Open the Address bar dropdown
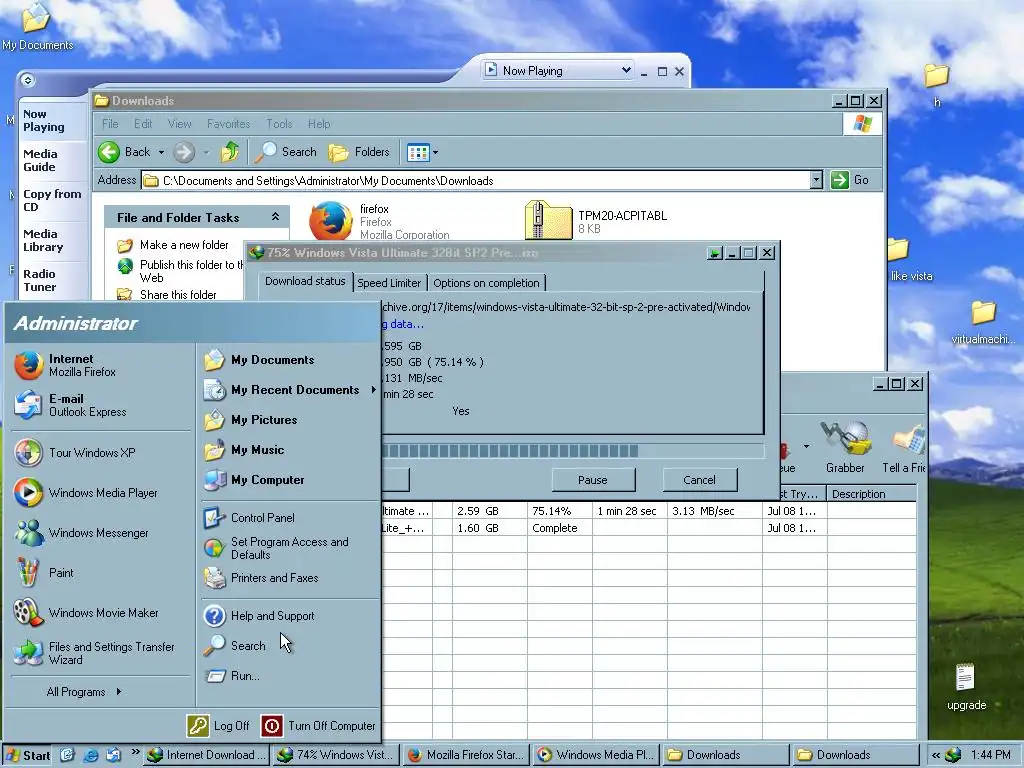Image resolution: width=1024 pixels, height=768 pixels. (x=816, y=180)
